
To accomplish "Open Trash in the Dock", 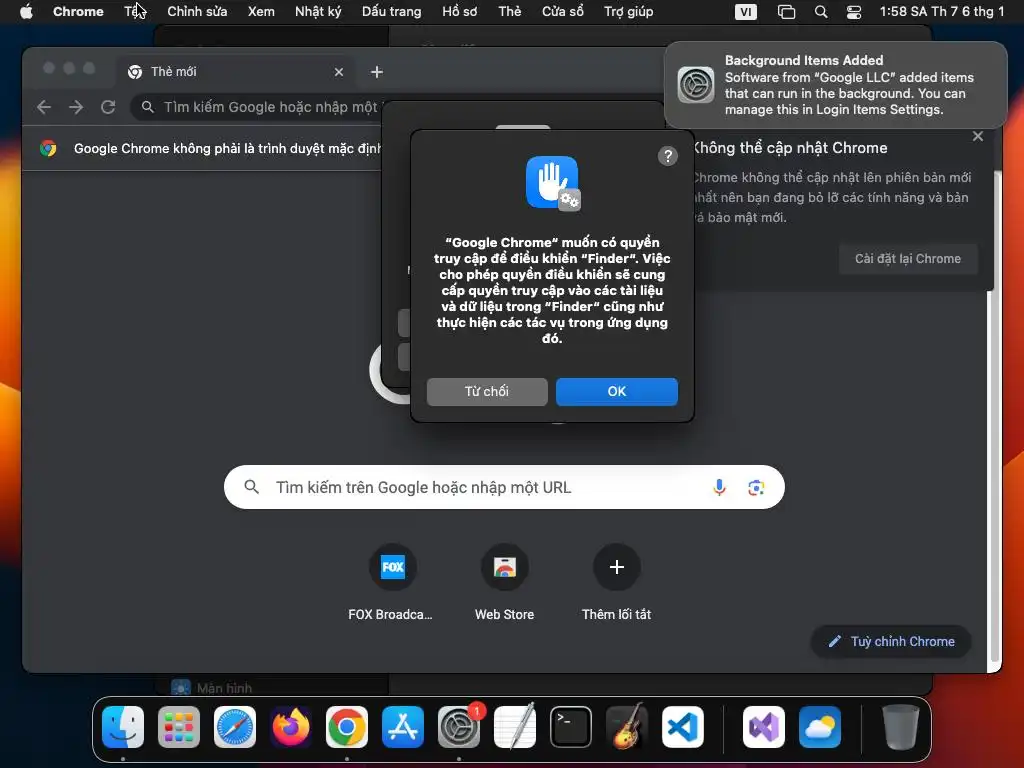I will [901, 727].
